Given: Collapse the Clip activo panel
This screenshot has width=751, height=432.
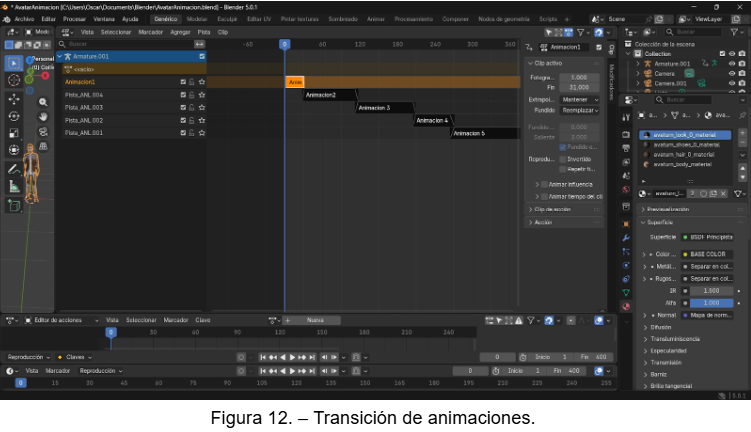Looking at the screenshot, I should pos(564,63).
